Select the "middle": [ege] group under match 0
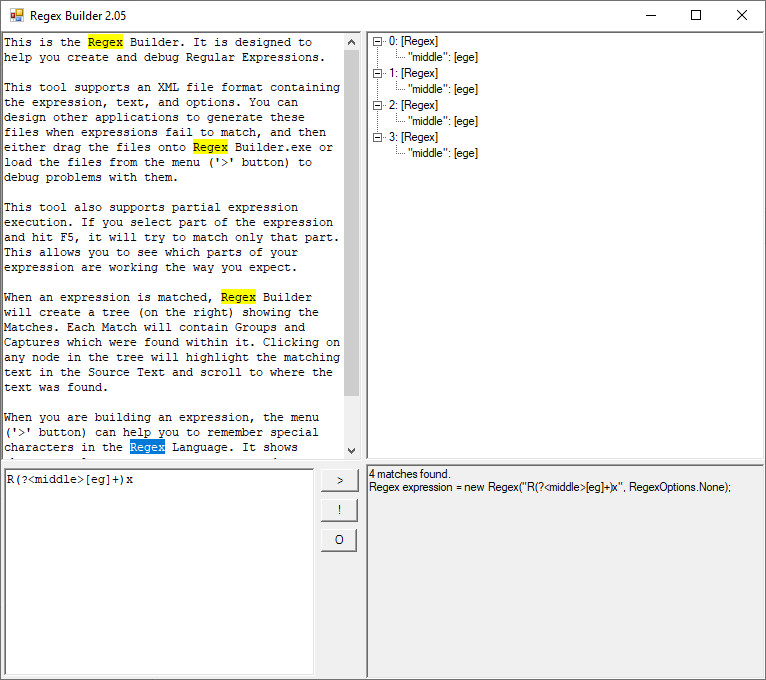This screenshot has height=680, width=766. (x=443, y=57)
